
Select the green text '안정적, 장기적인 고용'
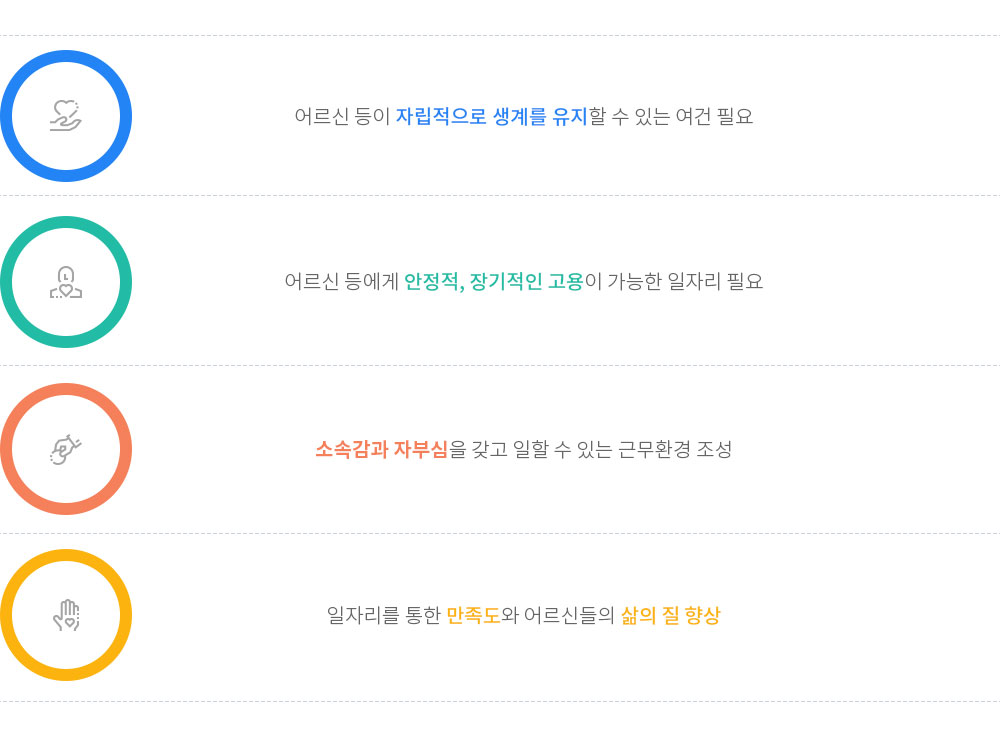tap(494, 281)
